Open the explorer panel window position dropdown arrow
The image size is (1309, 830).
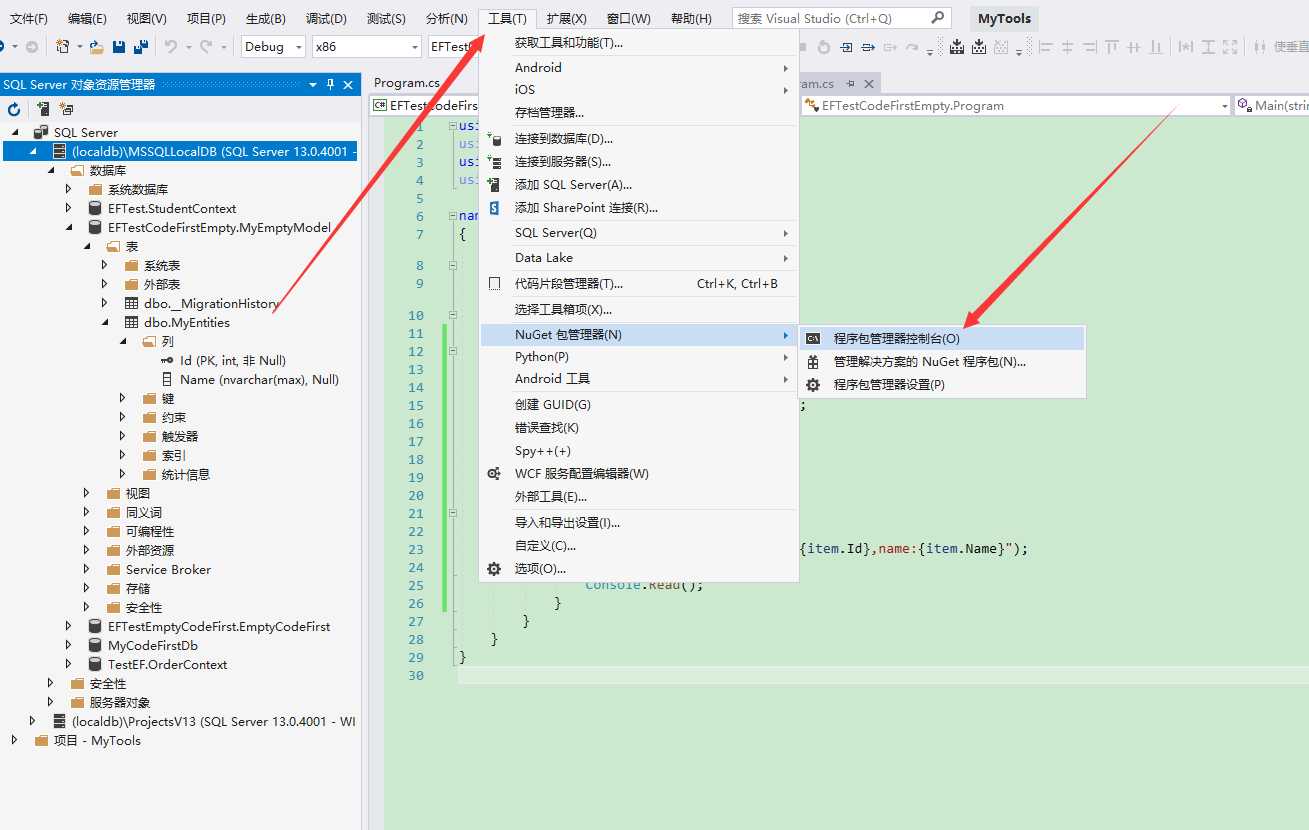click(x=313, y=85)
